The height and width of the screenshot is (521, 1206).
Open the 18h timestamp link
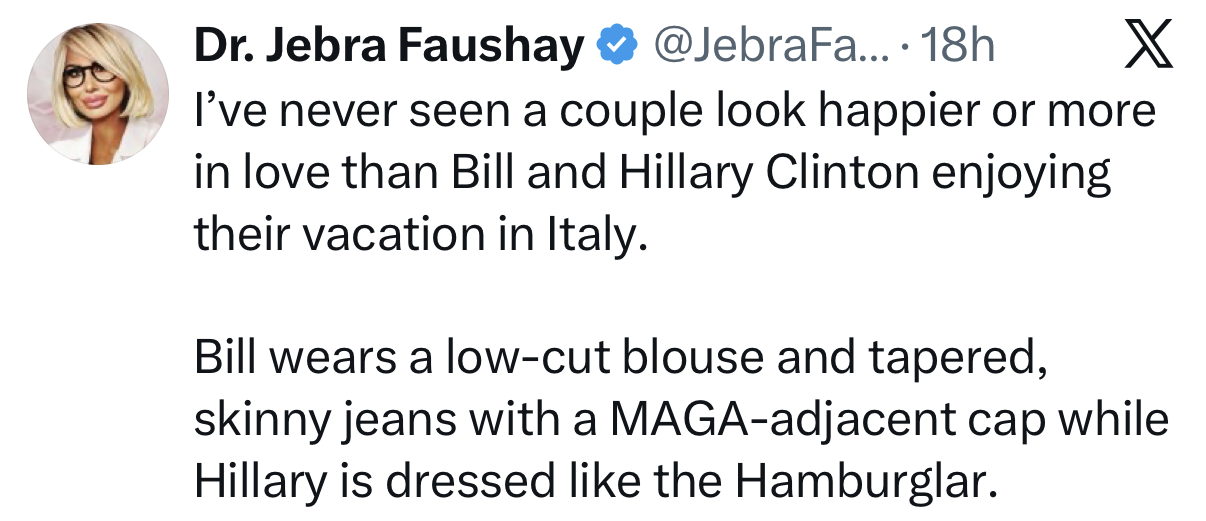click(x=956, y=46)
